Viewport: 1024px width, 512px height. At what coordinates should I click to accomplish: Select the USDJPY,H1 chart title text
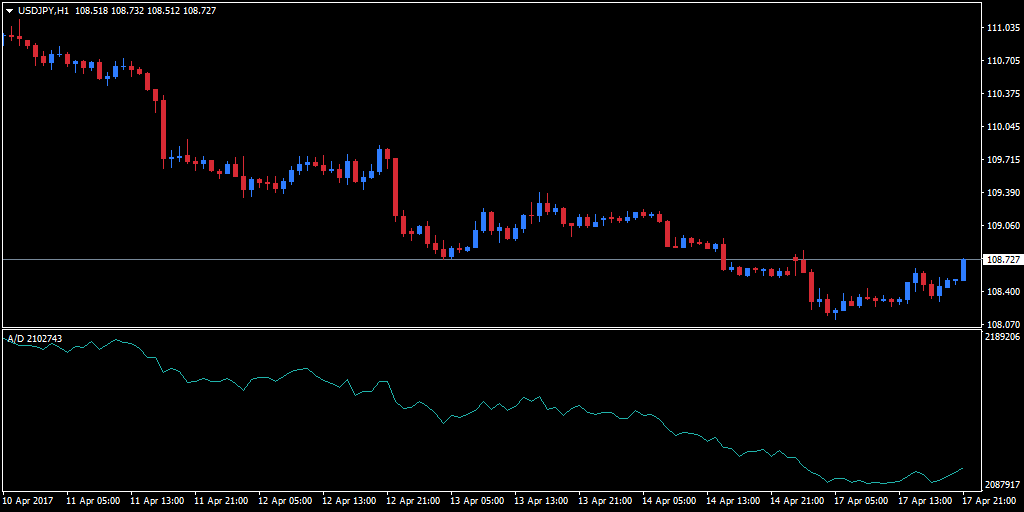(43, 11)
